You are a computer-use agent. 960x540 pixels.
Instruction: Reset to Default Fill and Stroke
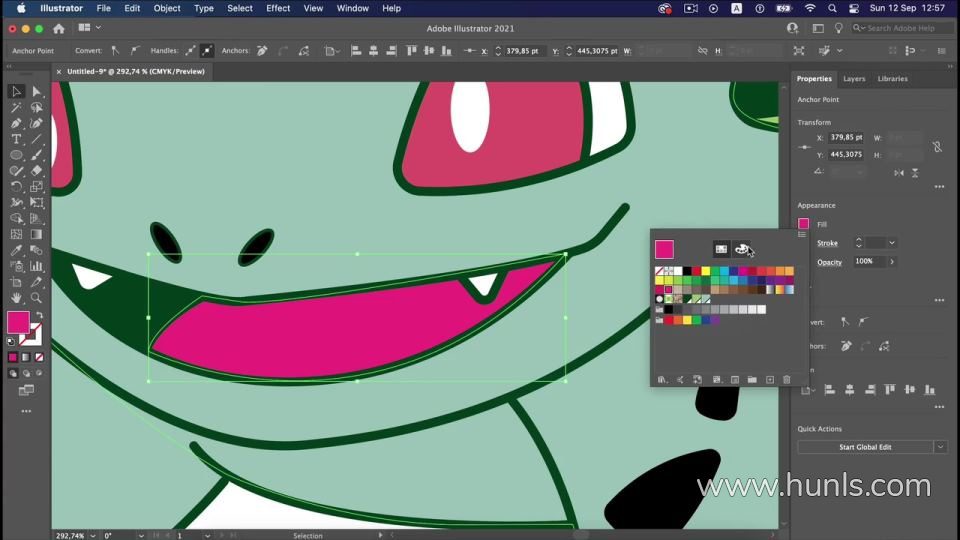[x=11, y=342]
